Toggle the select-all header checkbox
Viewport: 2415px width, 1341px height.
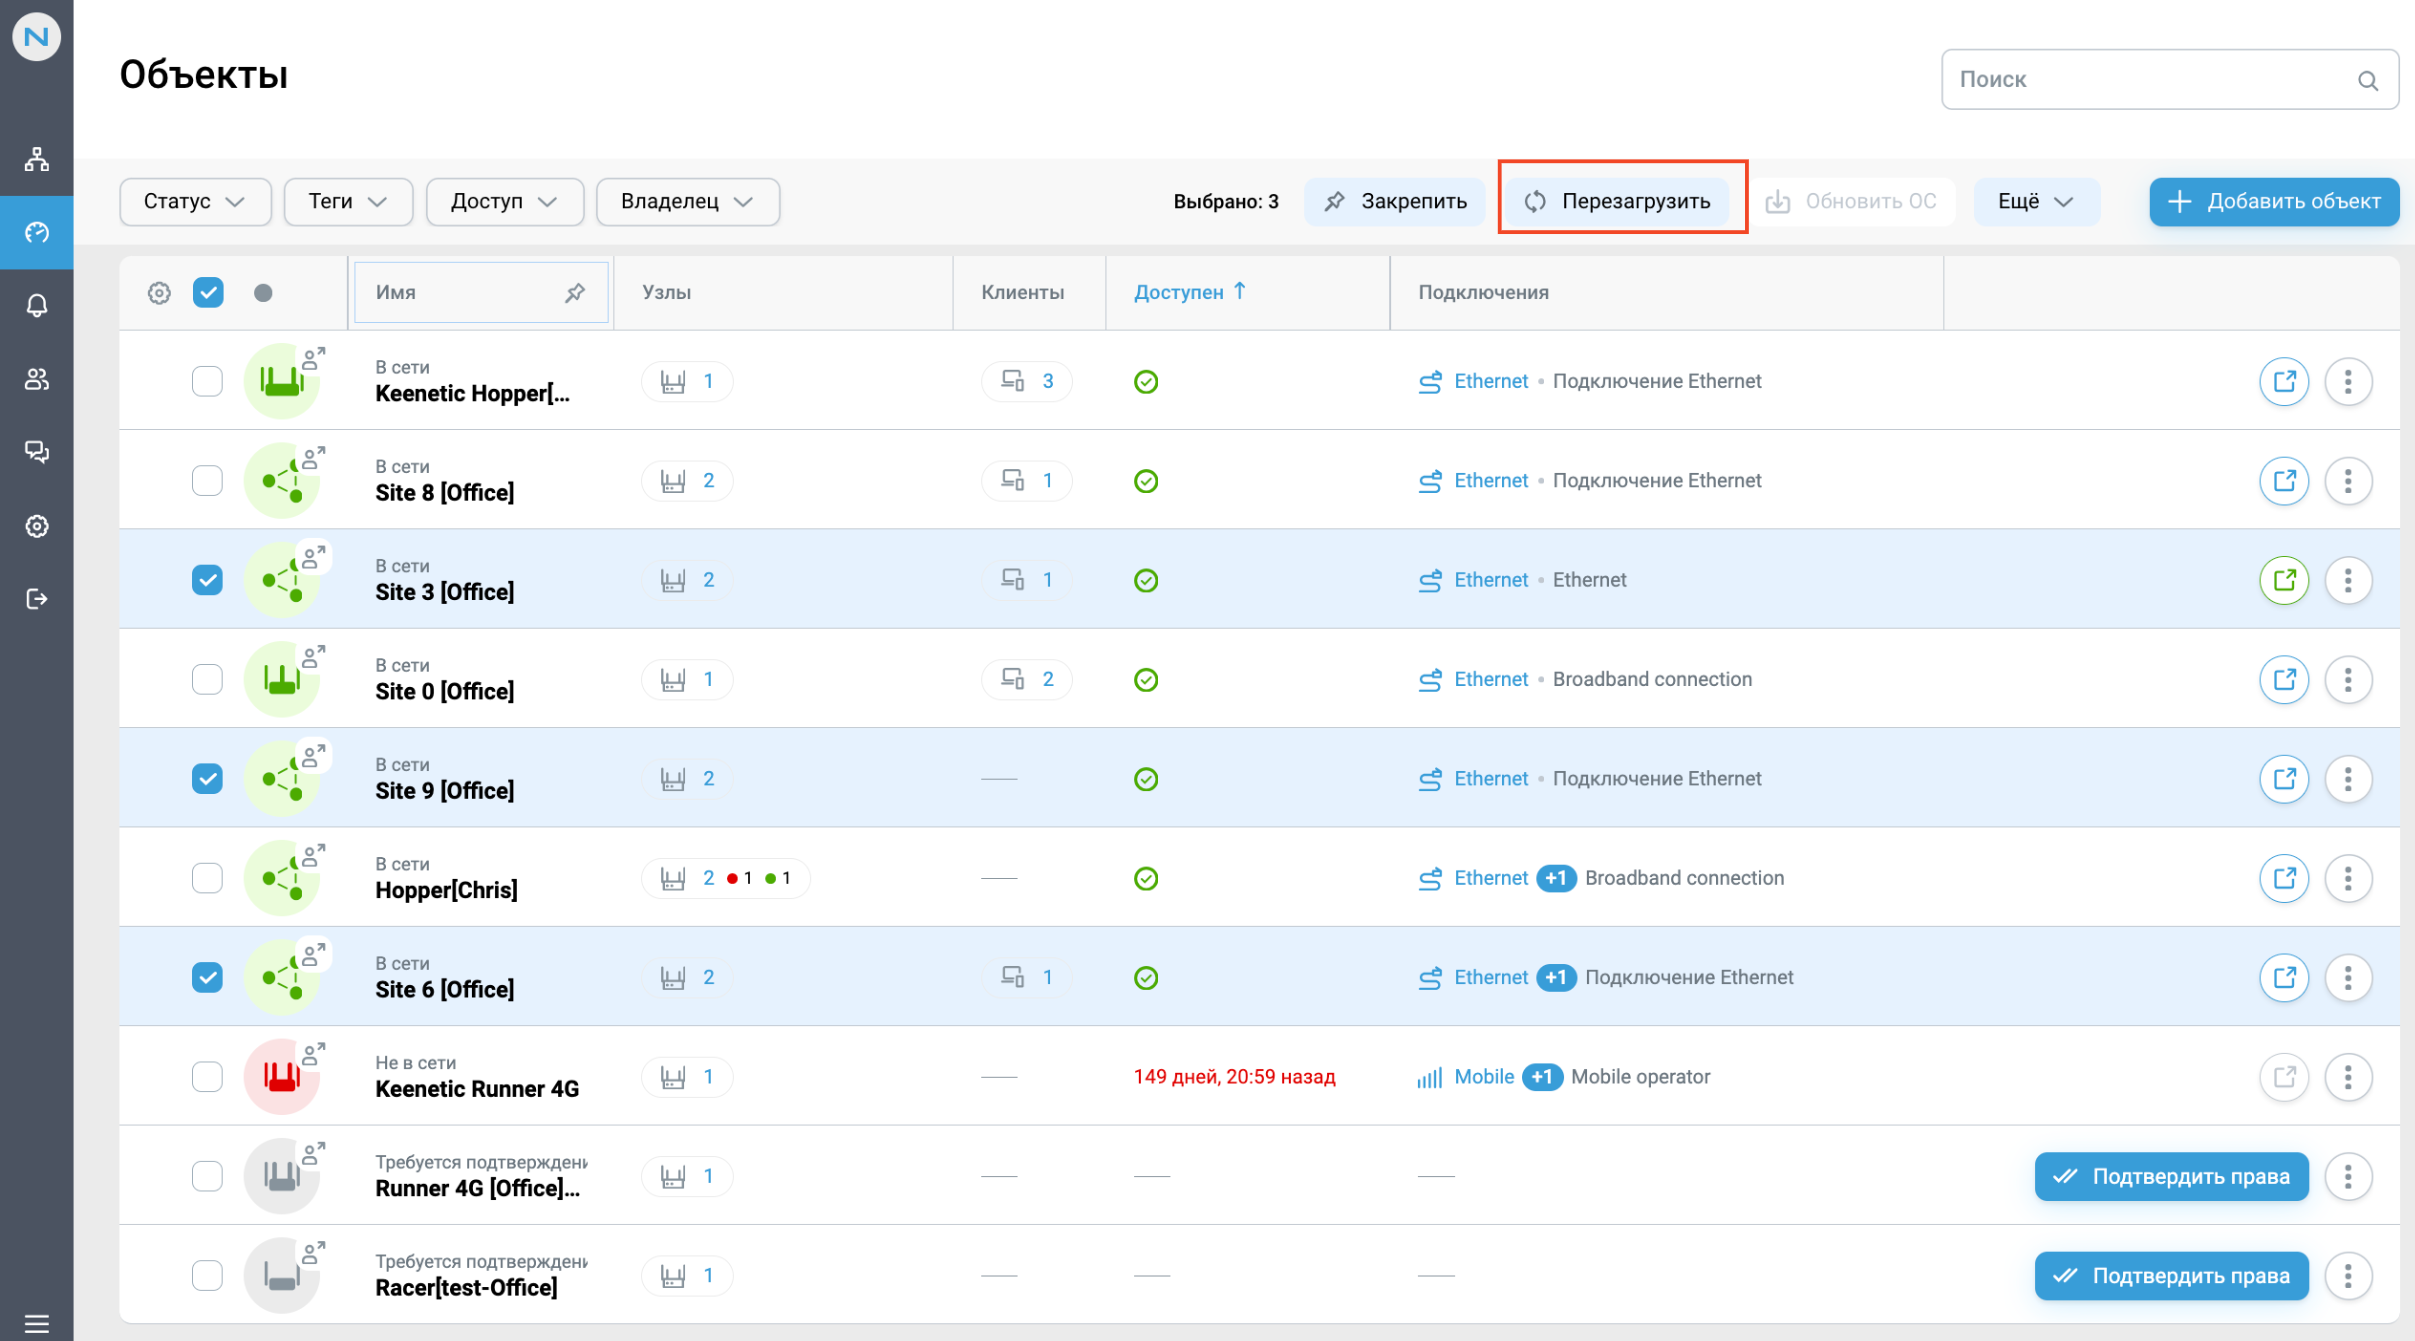(208, 293)
